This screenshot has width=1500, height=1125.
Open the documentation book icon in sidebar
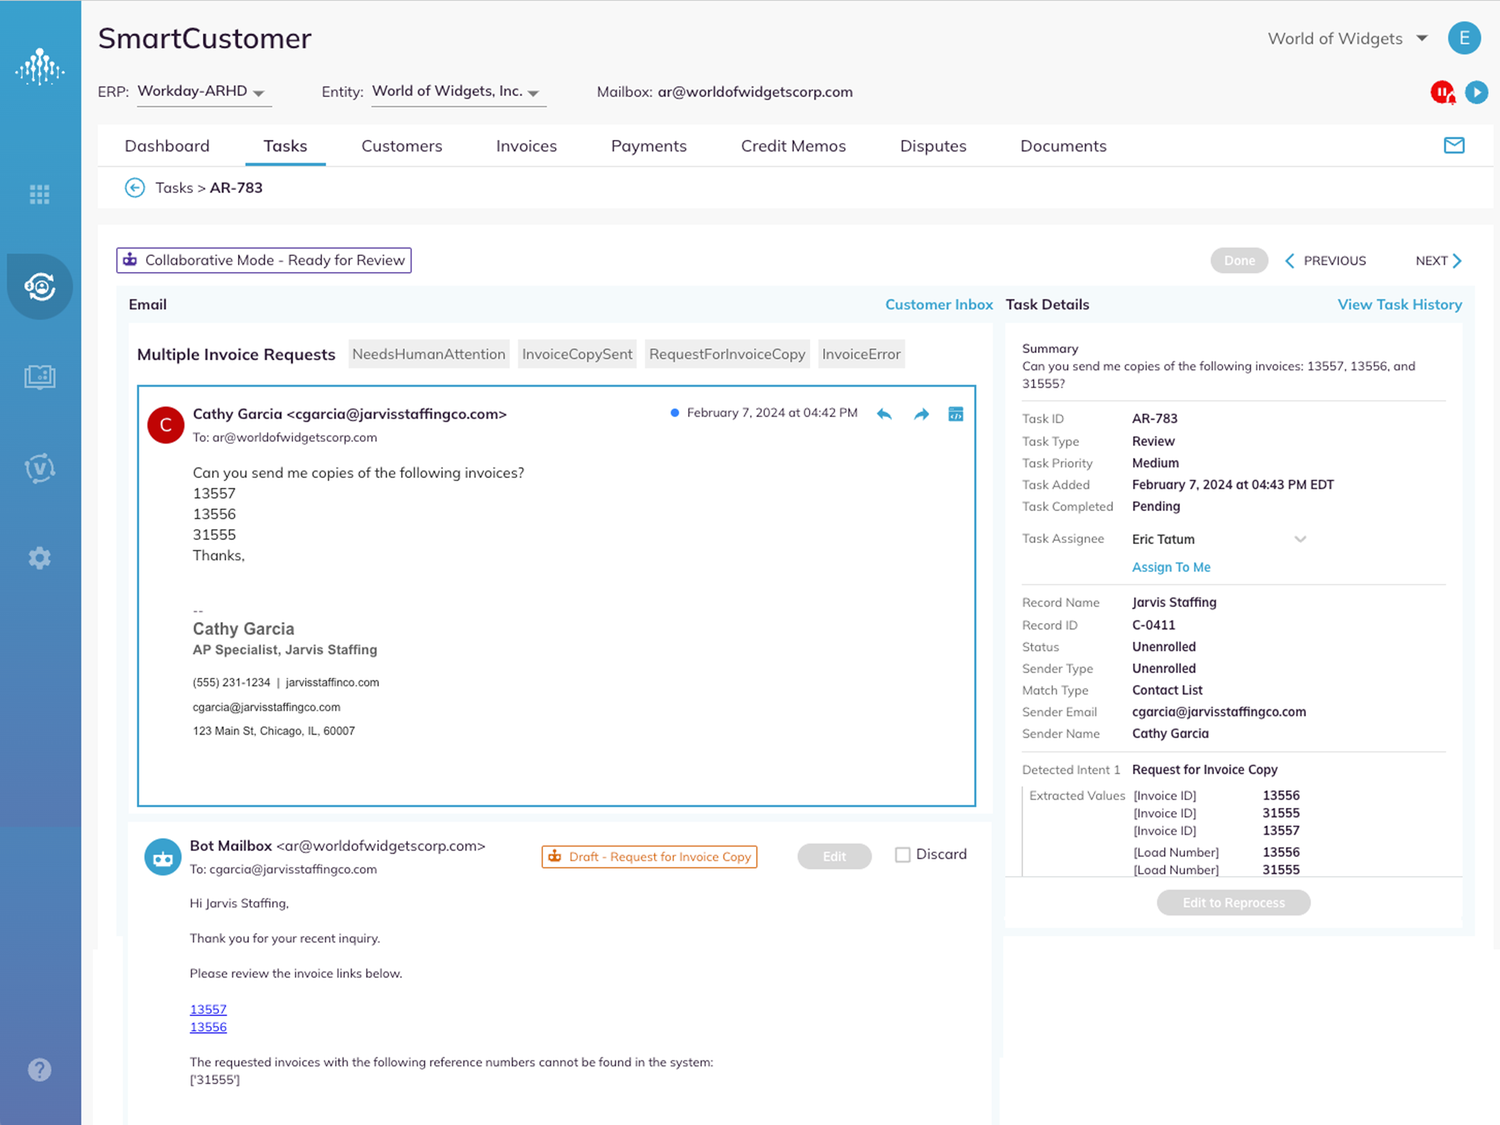[x=40, y=377]
